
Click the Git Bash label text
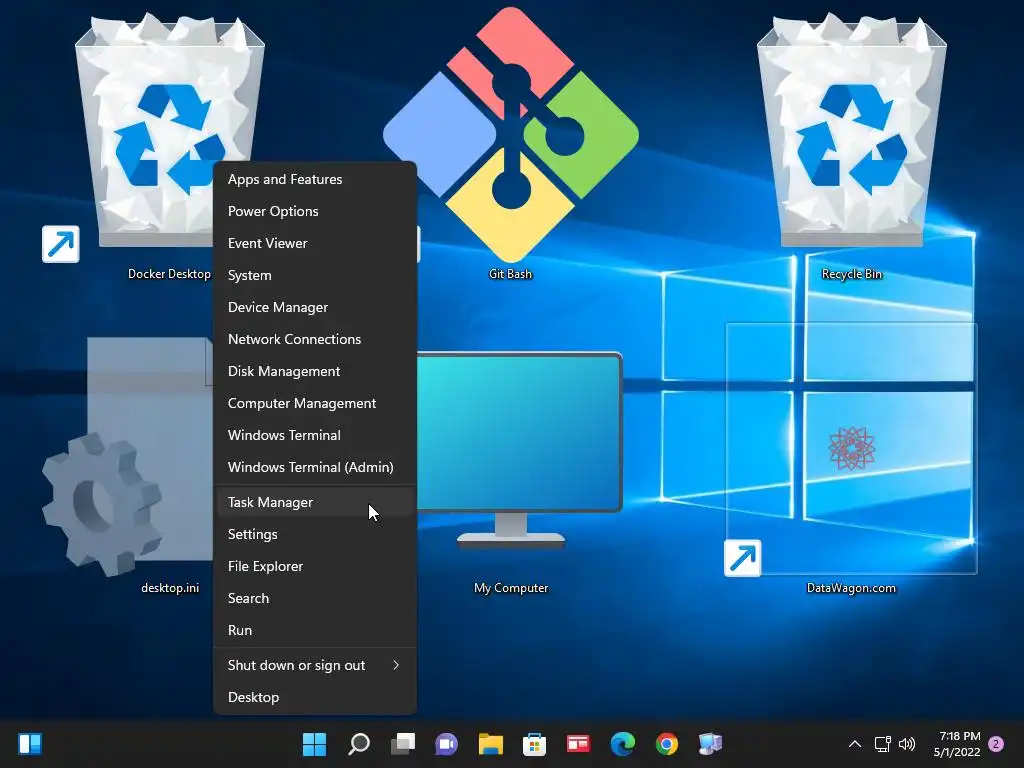point(511,274)
